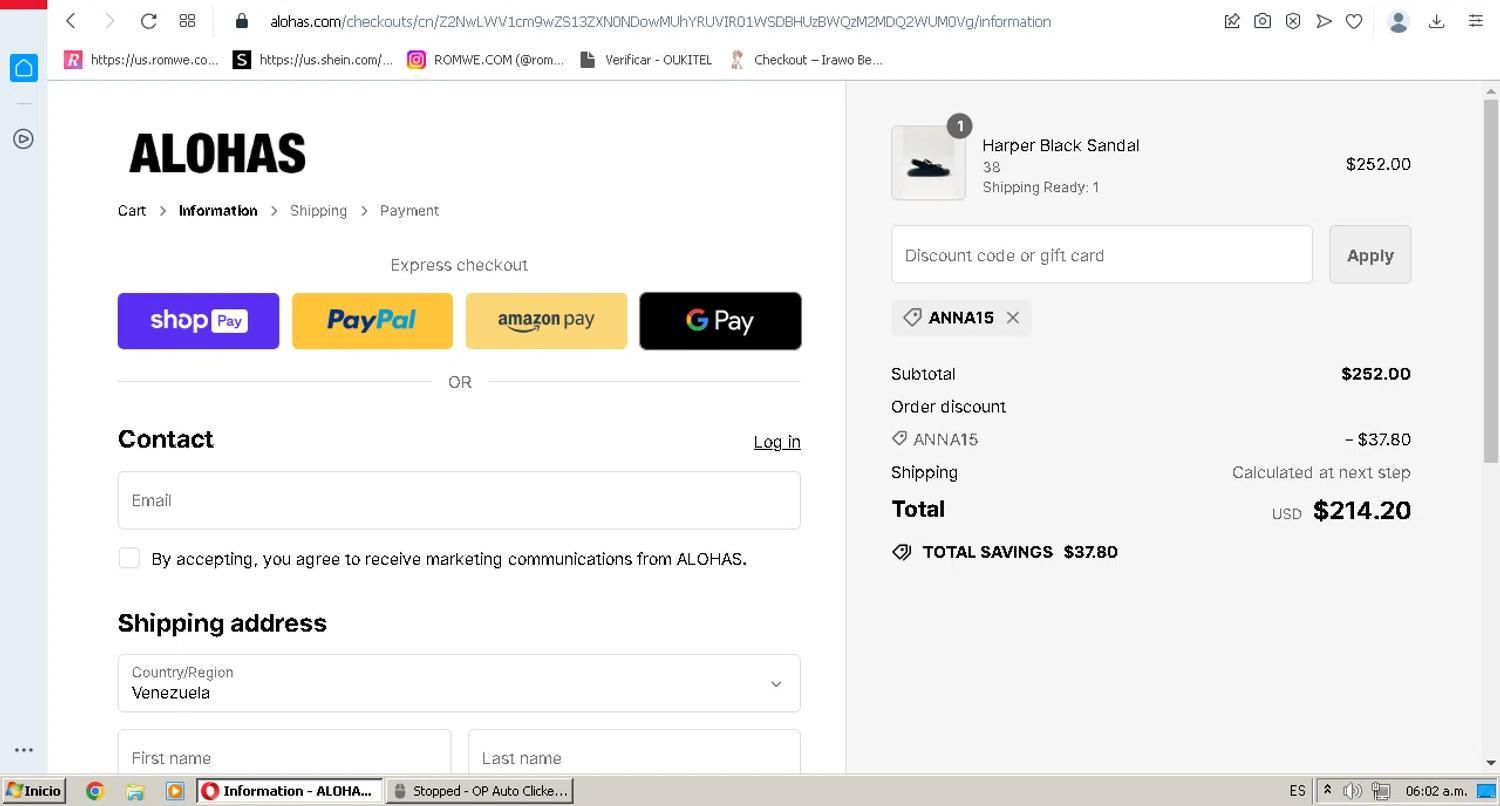Click the volume speaker tray icon
The height and width of the screenshot is (806, 1500).
1353,791
